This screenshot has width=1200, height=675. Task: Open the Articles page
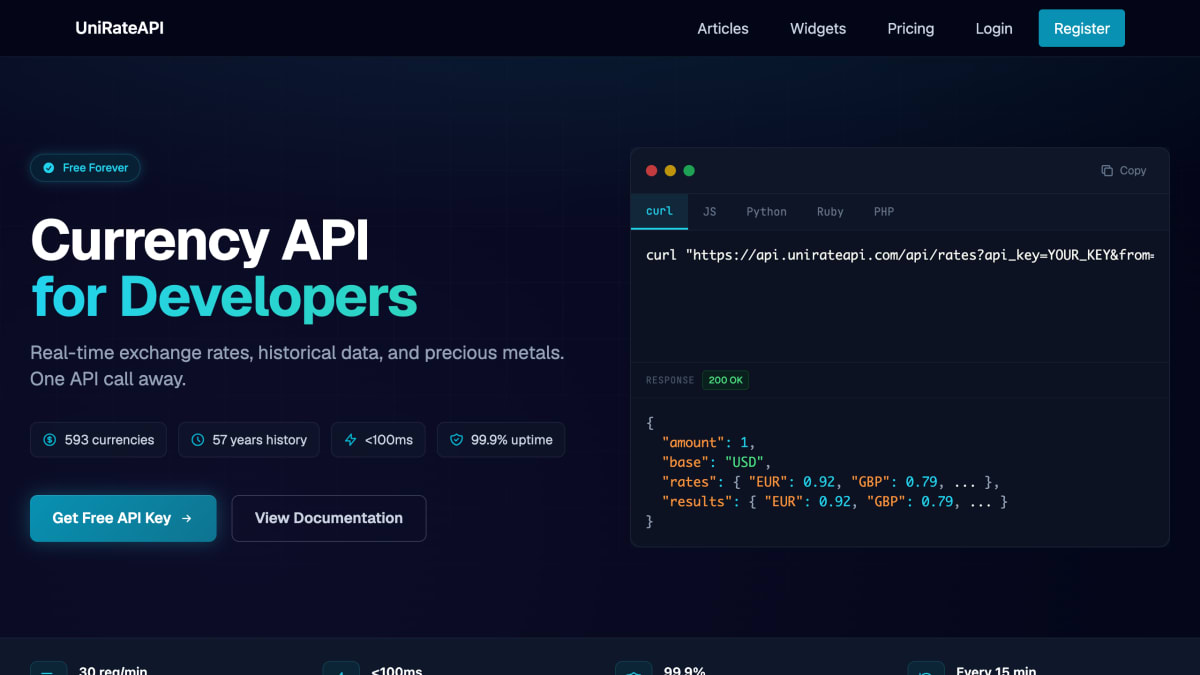click(723, 28)
